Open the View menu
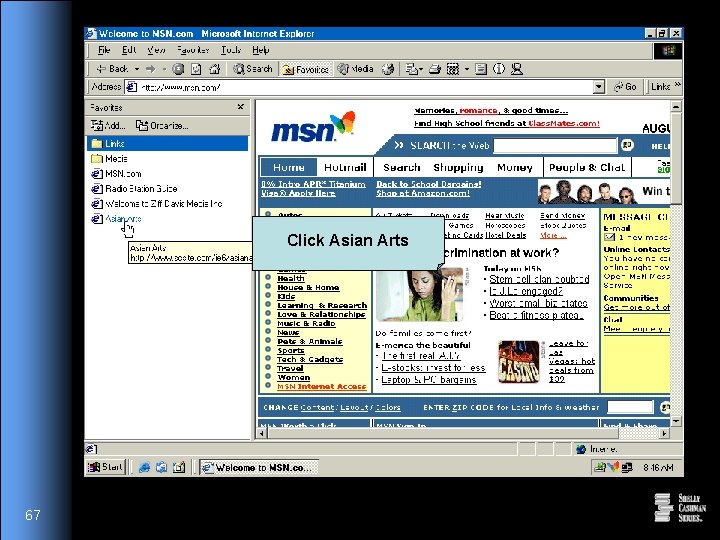 [x=156, y=50]
